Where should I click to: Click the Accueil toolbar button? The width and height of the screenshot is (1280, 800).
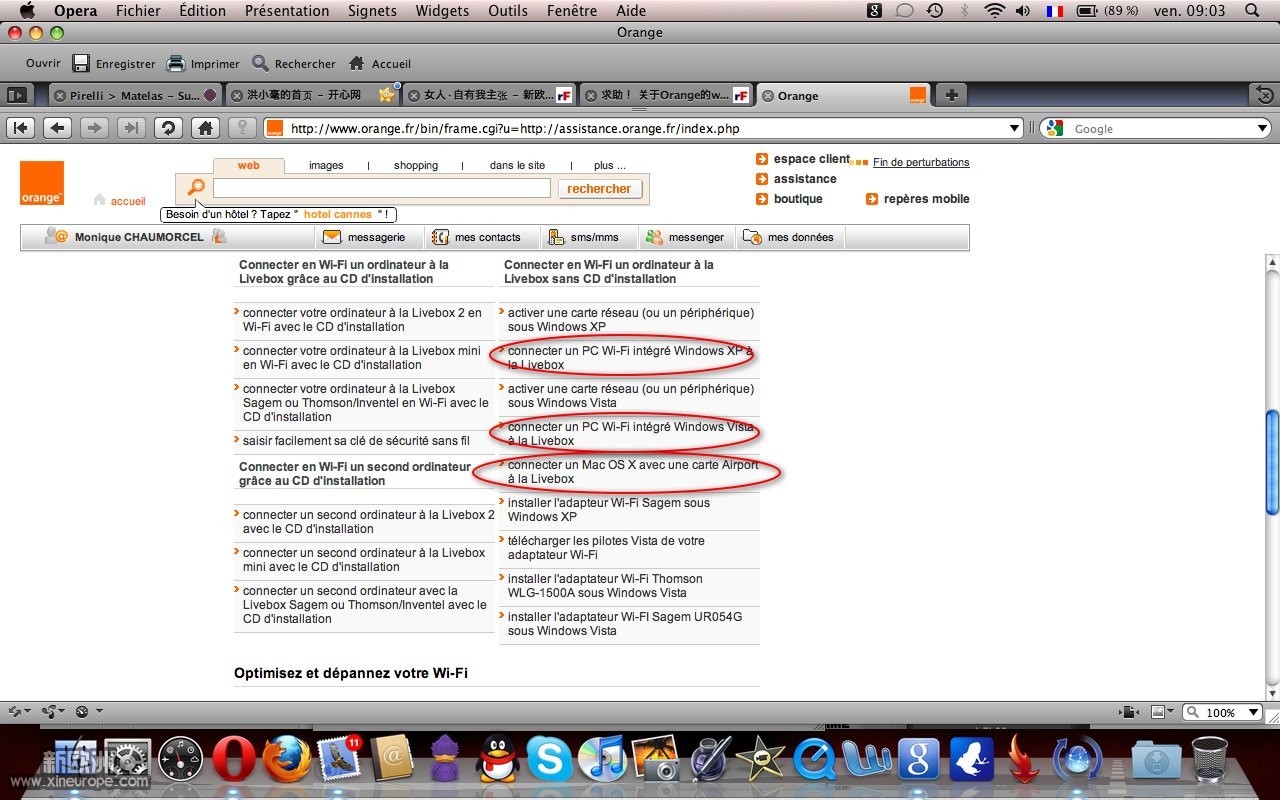point(379,63)
